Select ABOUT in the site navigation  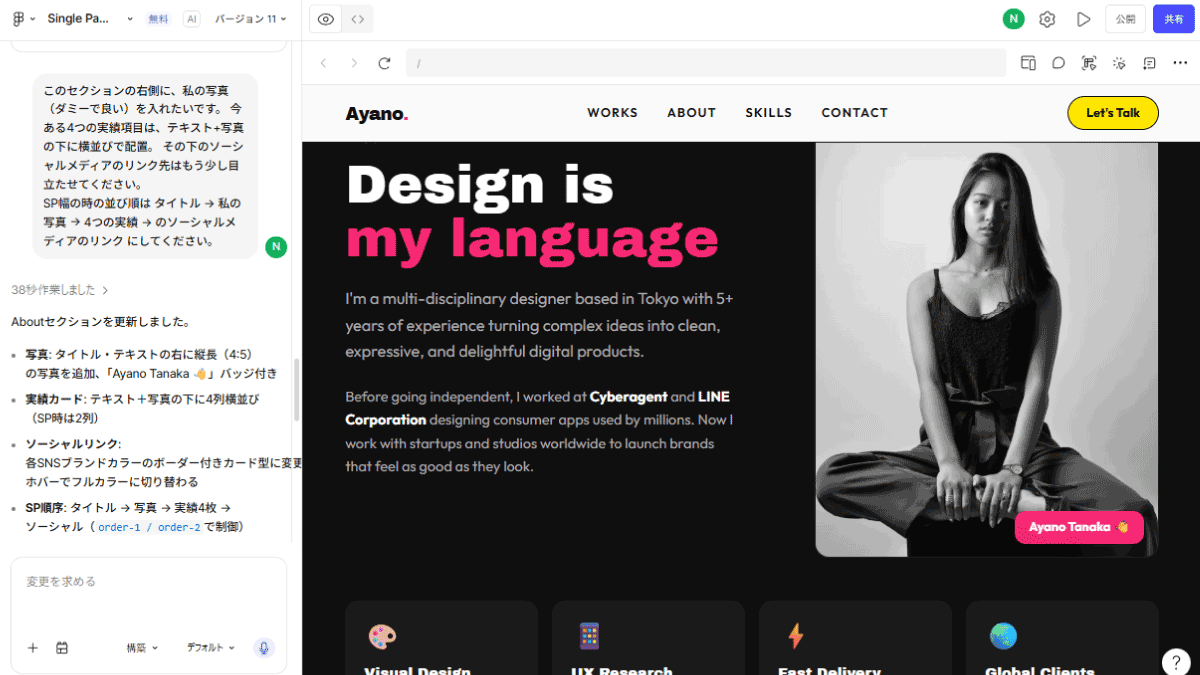691,113
